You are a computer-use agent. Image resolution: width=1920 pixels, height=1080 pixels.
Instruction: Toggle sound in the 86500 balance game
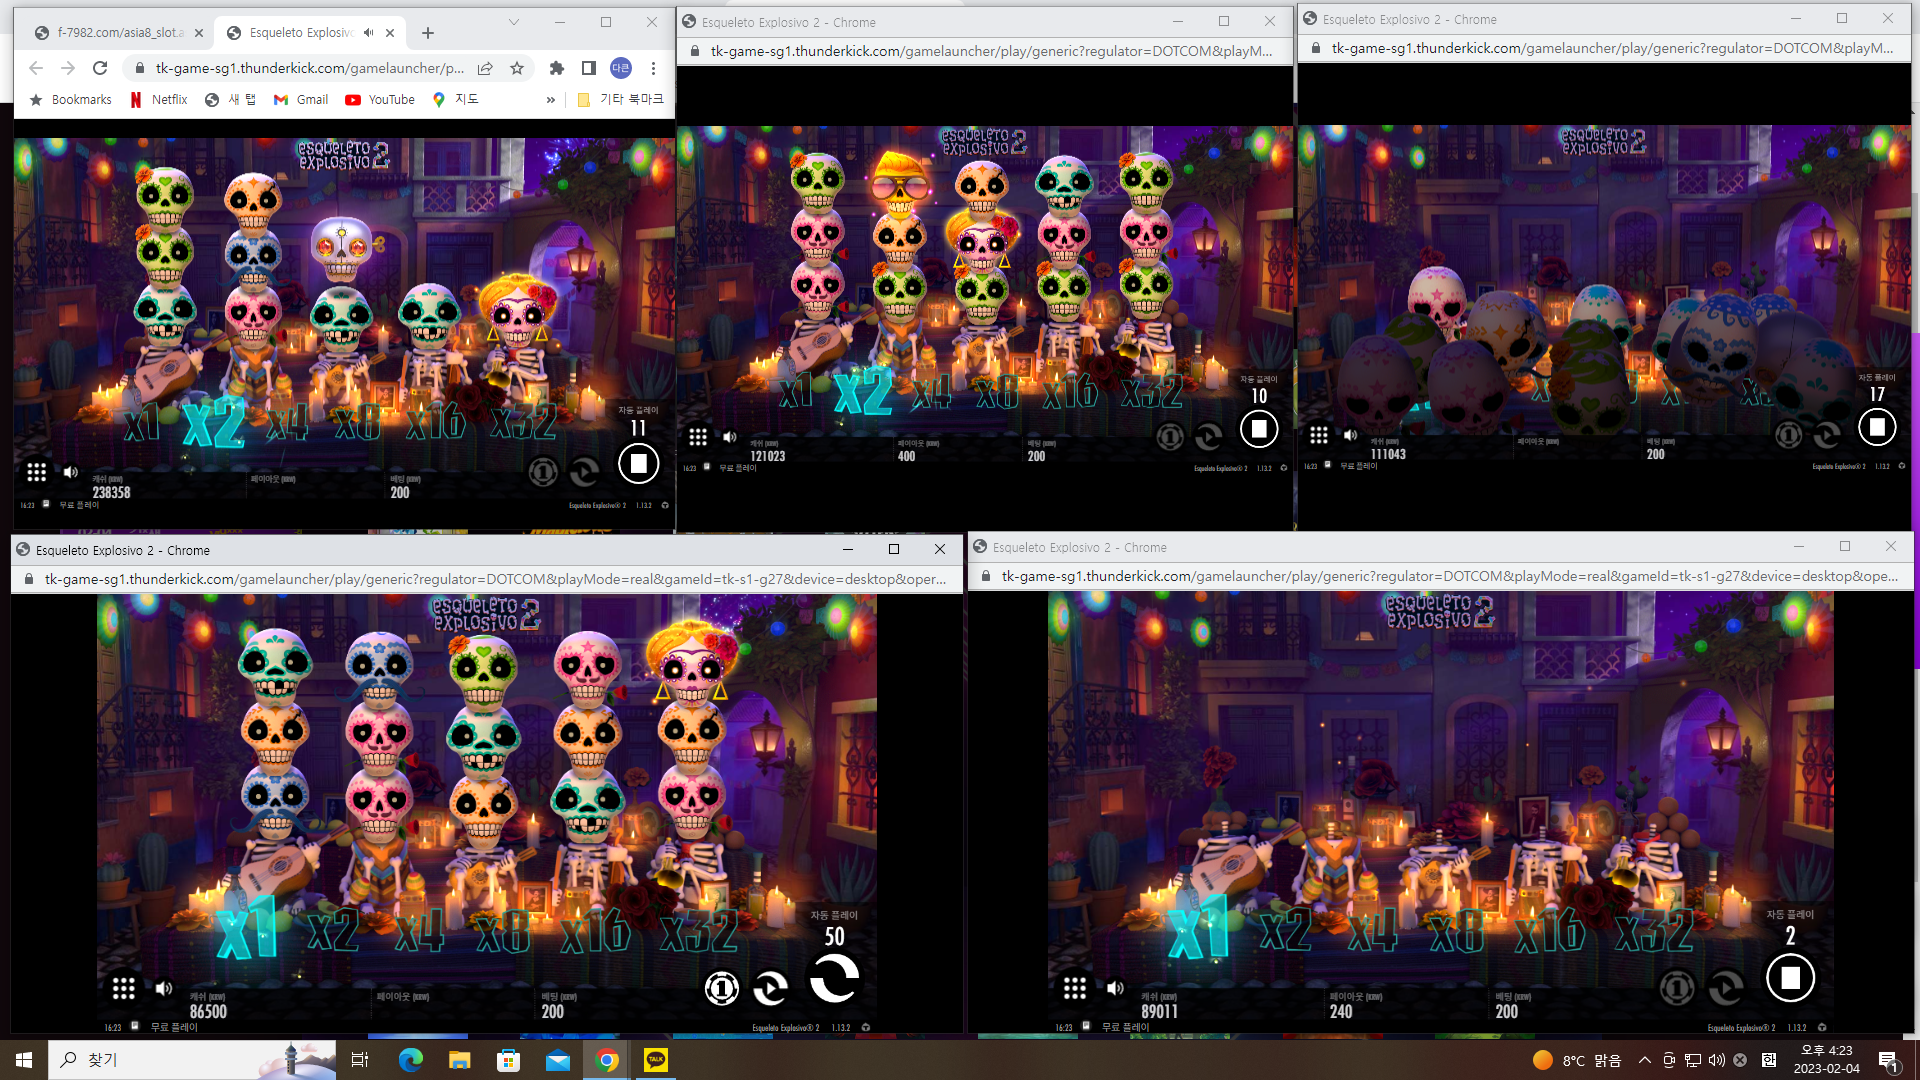coord(165,989)
